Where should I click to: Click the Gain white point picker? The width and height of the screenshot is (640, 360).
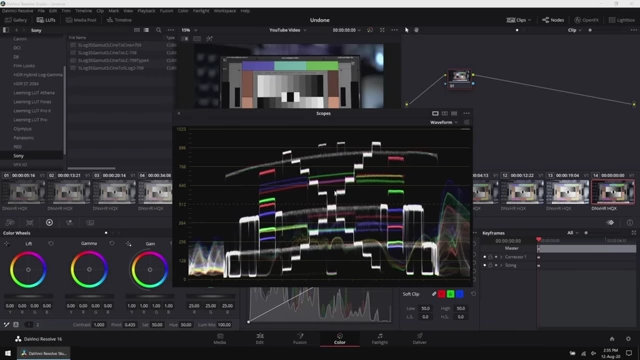click(129, 243)
